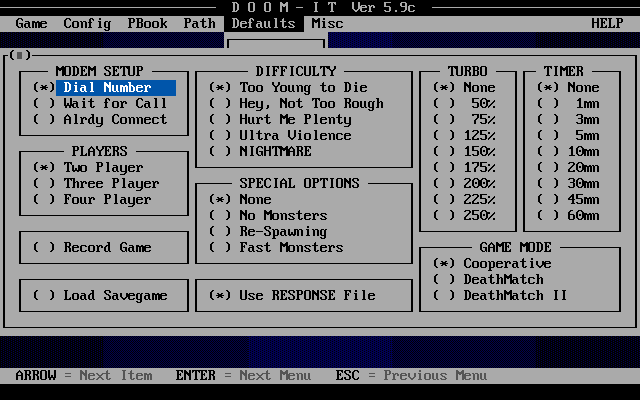This screenshot has width=640, height=400.
Task: Close the dialog using the window close box
Action: (x=20, y=55)
